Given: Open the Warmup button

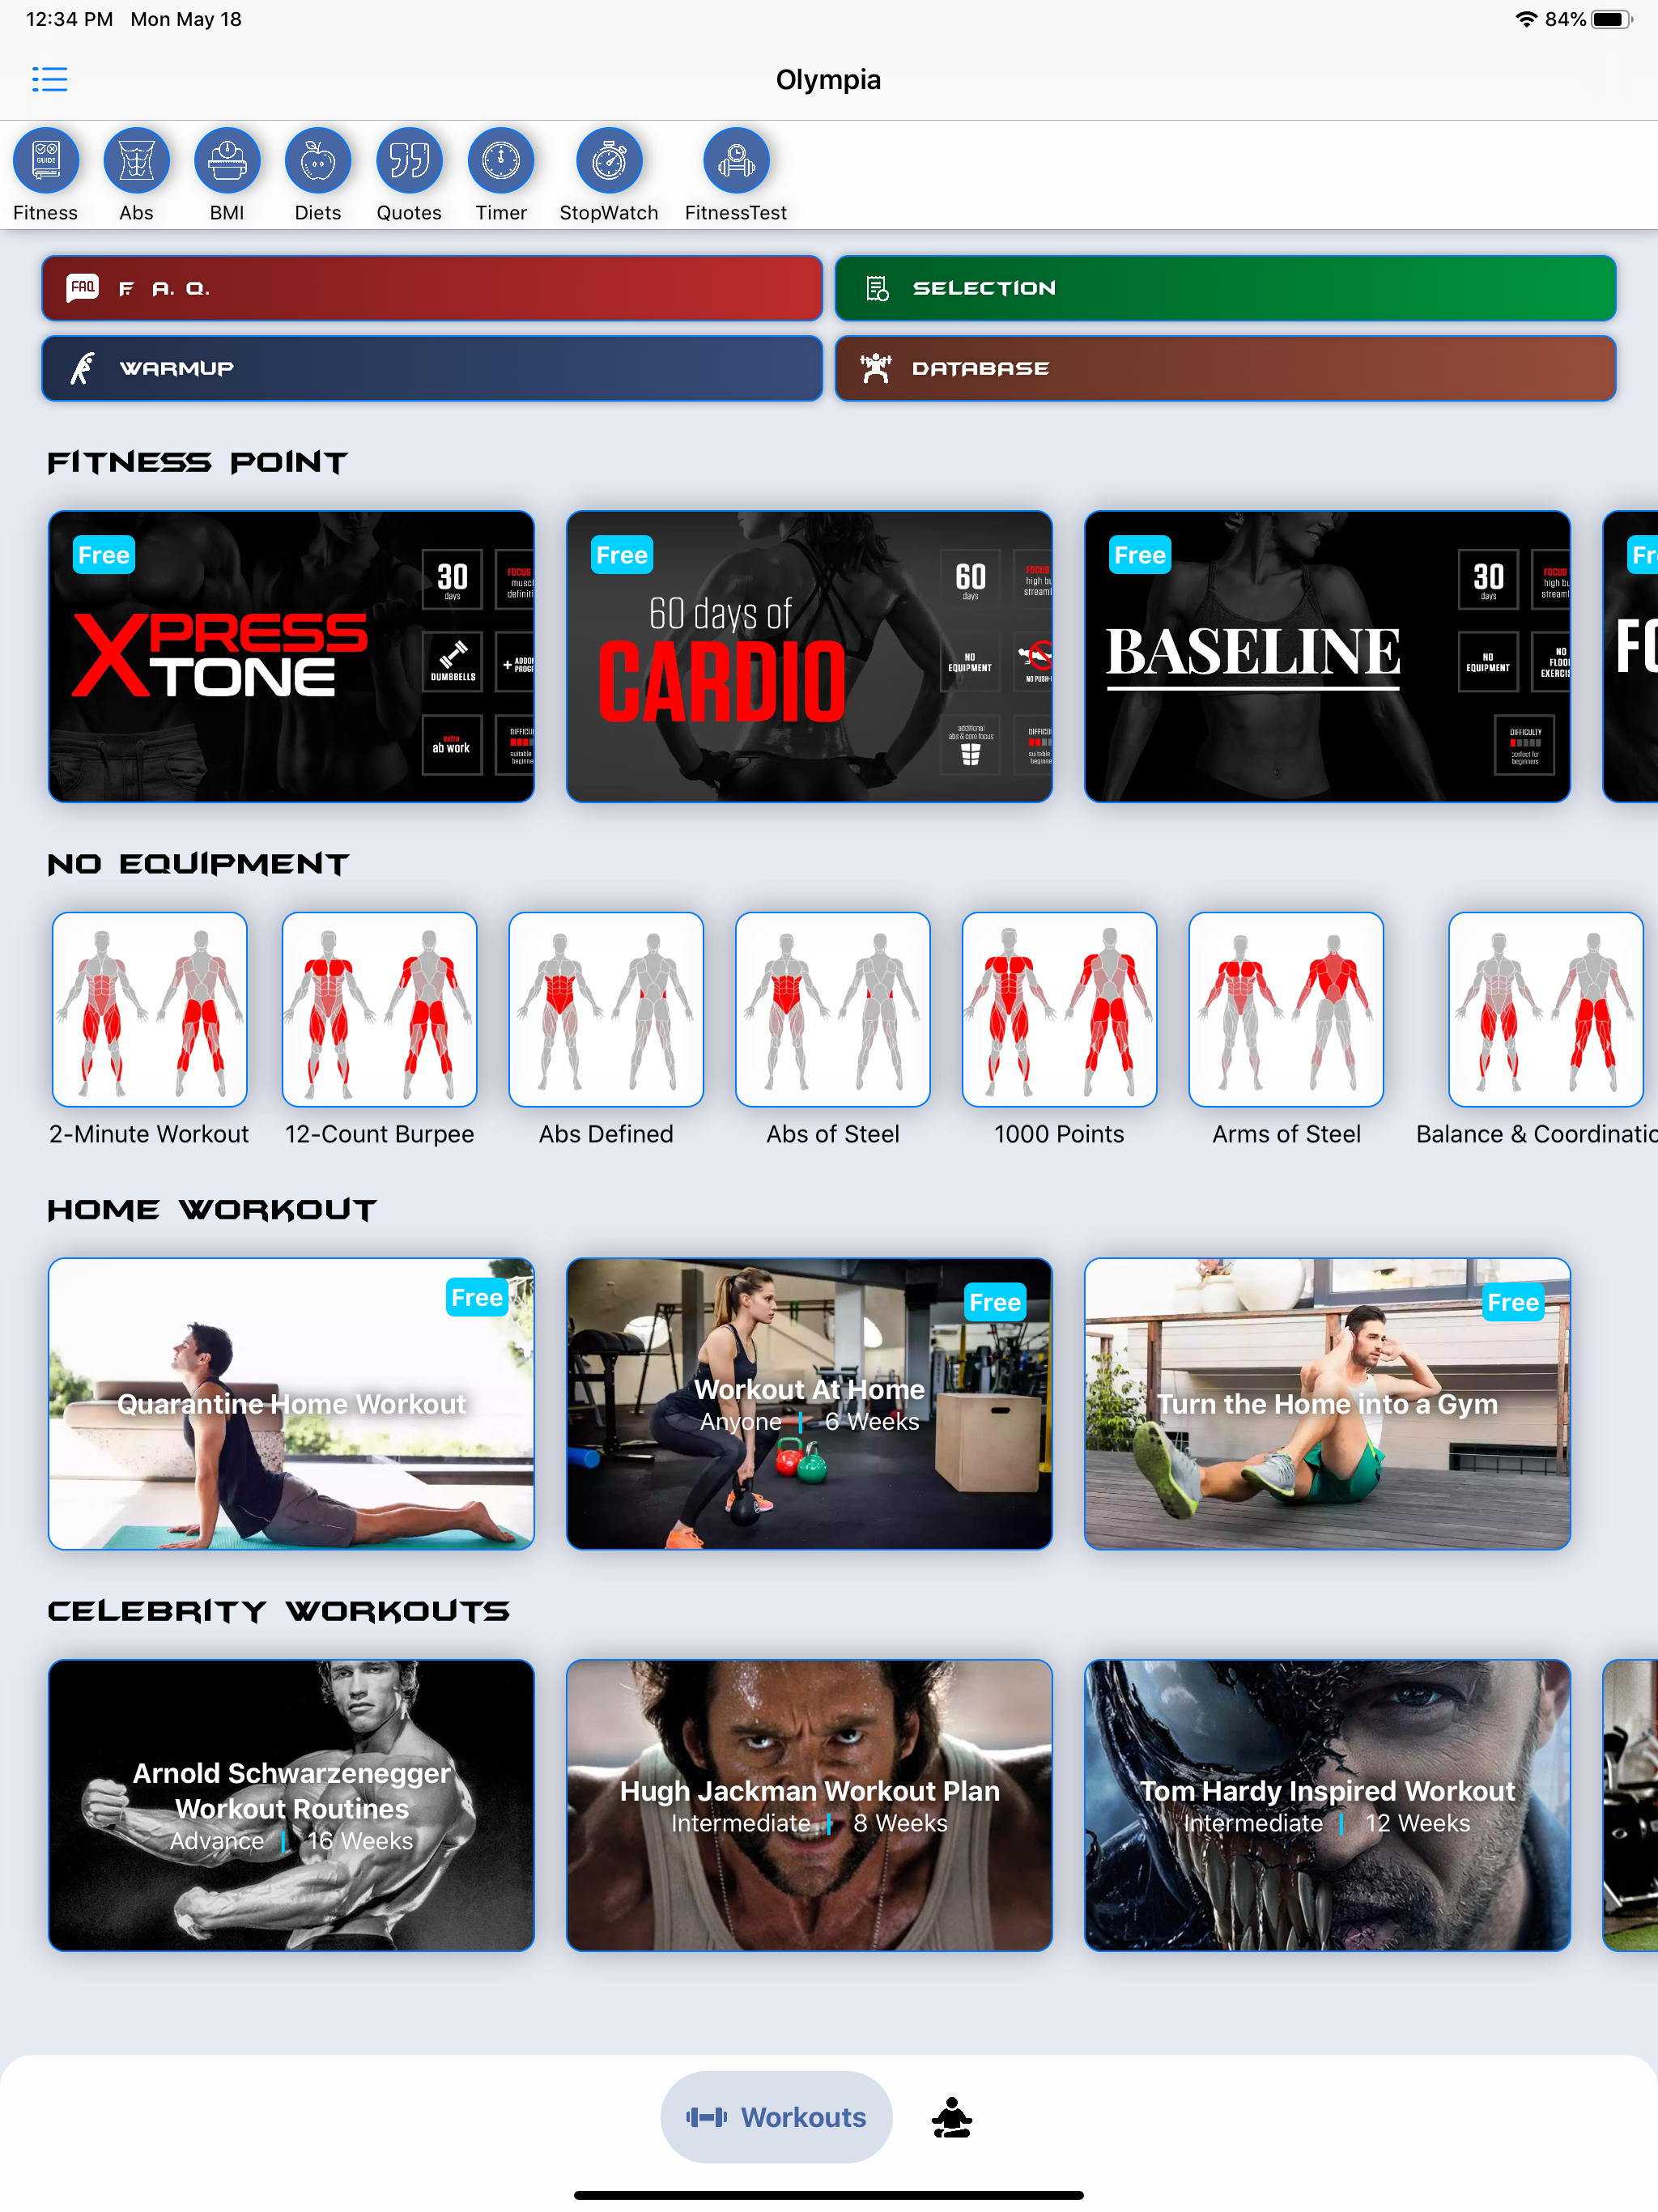Looking at the screenshot, I should 432,368.
